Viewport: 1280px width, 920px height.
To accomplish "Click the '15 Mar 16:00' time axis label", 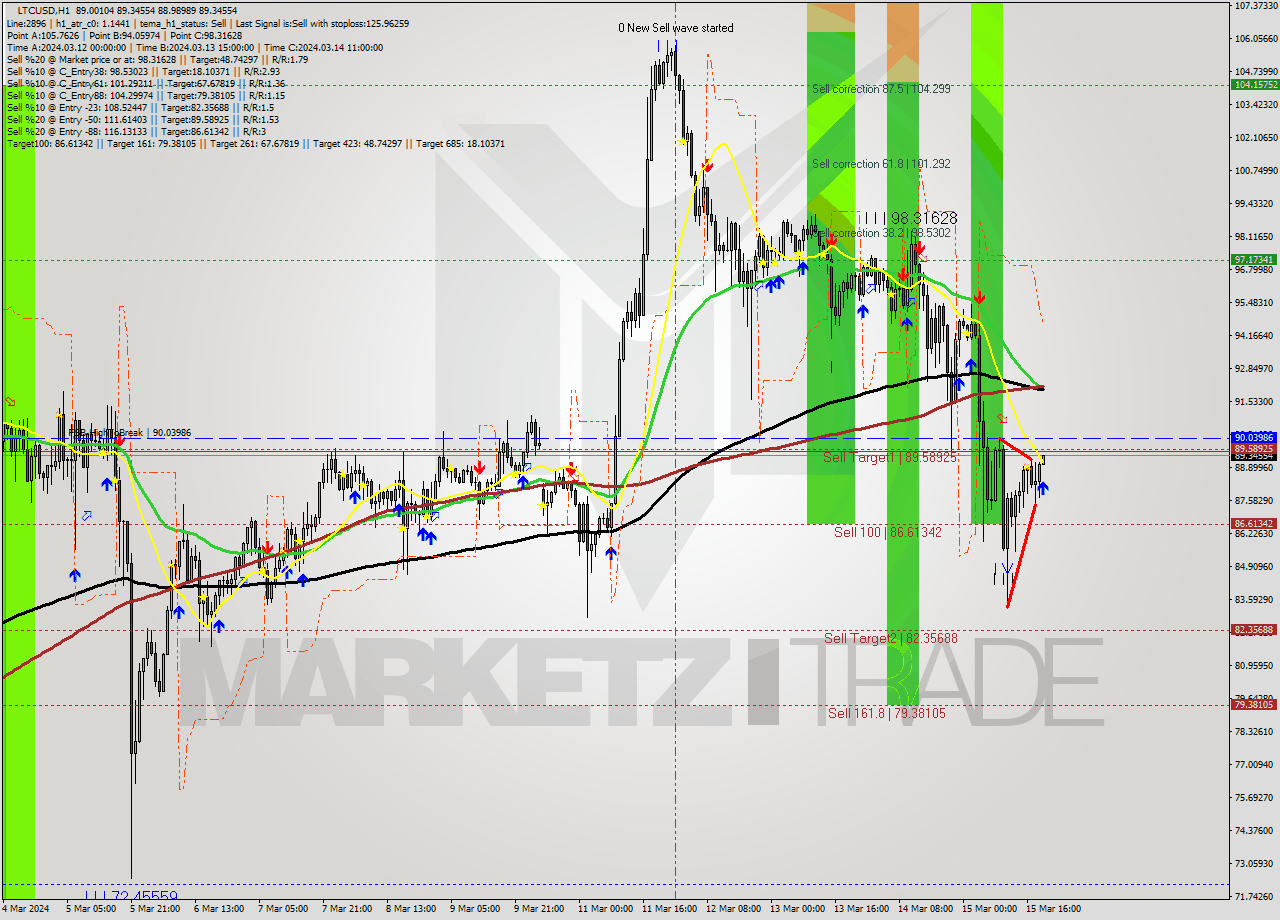I will pyautogui.click(x=1053, y=909).
